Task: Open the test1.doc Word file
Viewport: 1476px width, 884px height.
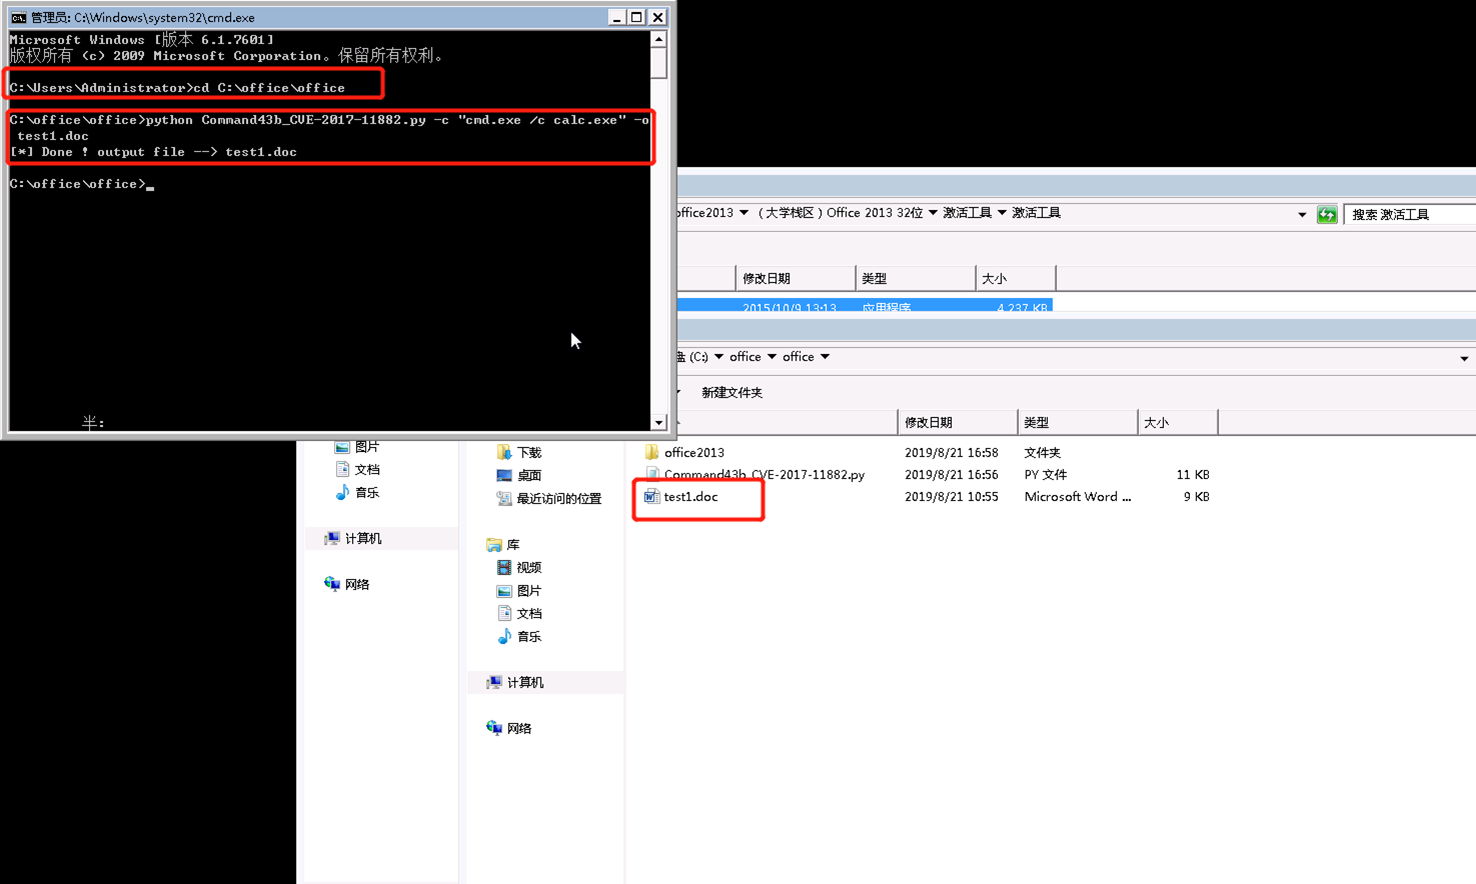Action: point(690,497)
